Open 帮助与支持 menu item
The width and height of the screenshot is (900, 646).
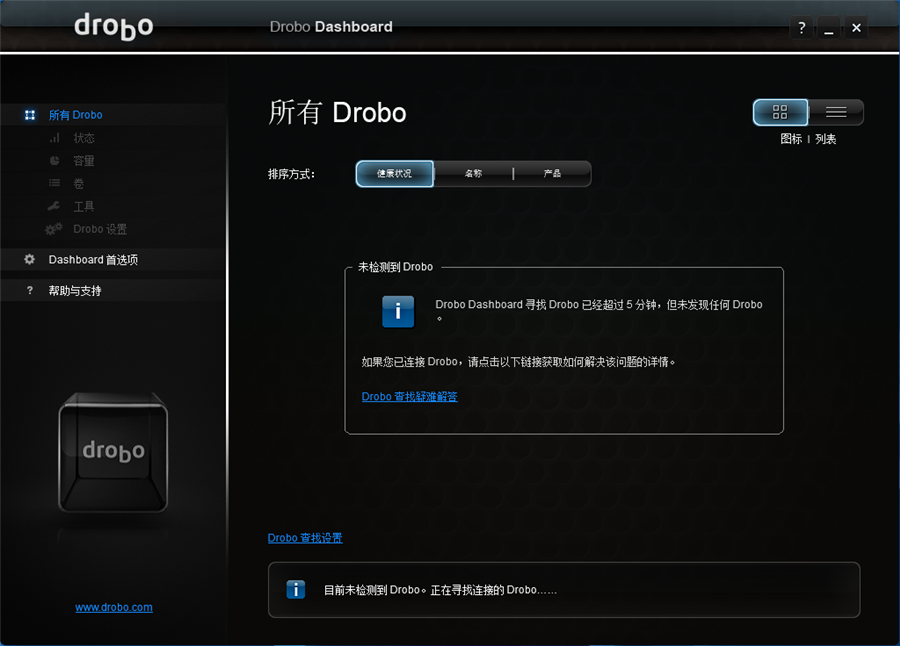(75, 291)
